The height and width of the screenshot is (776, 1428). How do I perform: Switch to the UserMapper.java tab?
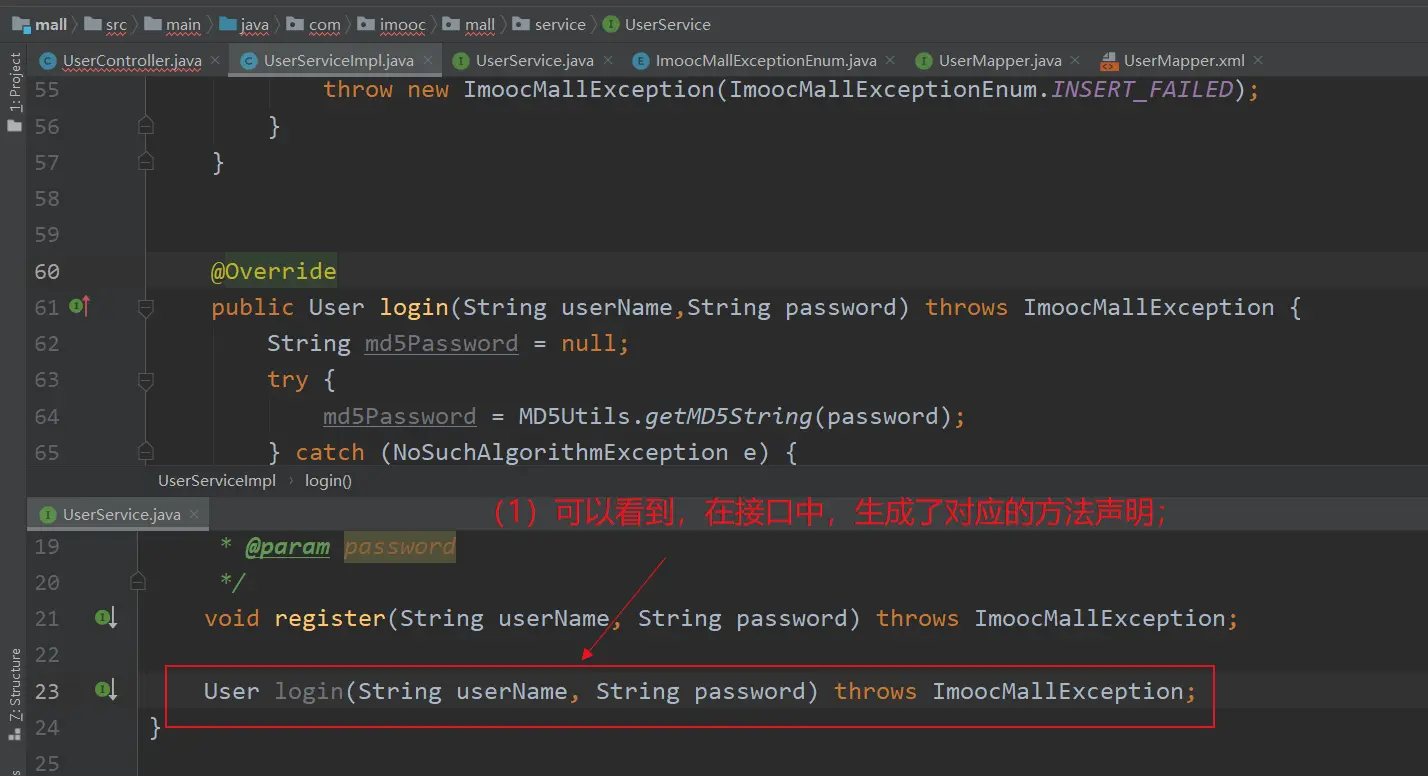pos(999,61)
